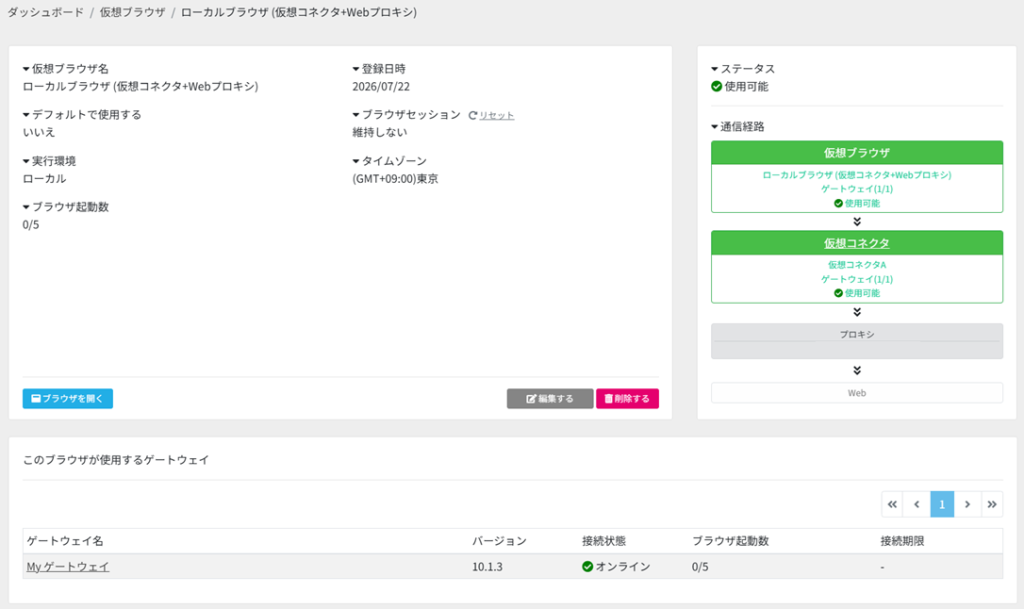Click the green check icon beside 使用可能 status

coord(716,87)
